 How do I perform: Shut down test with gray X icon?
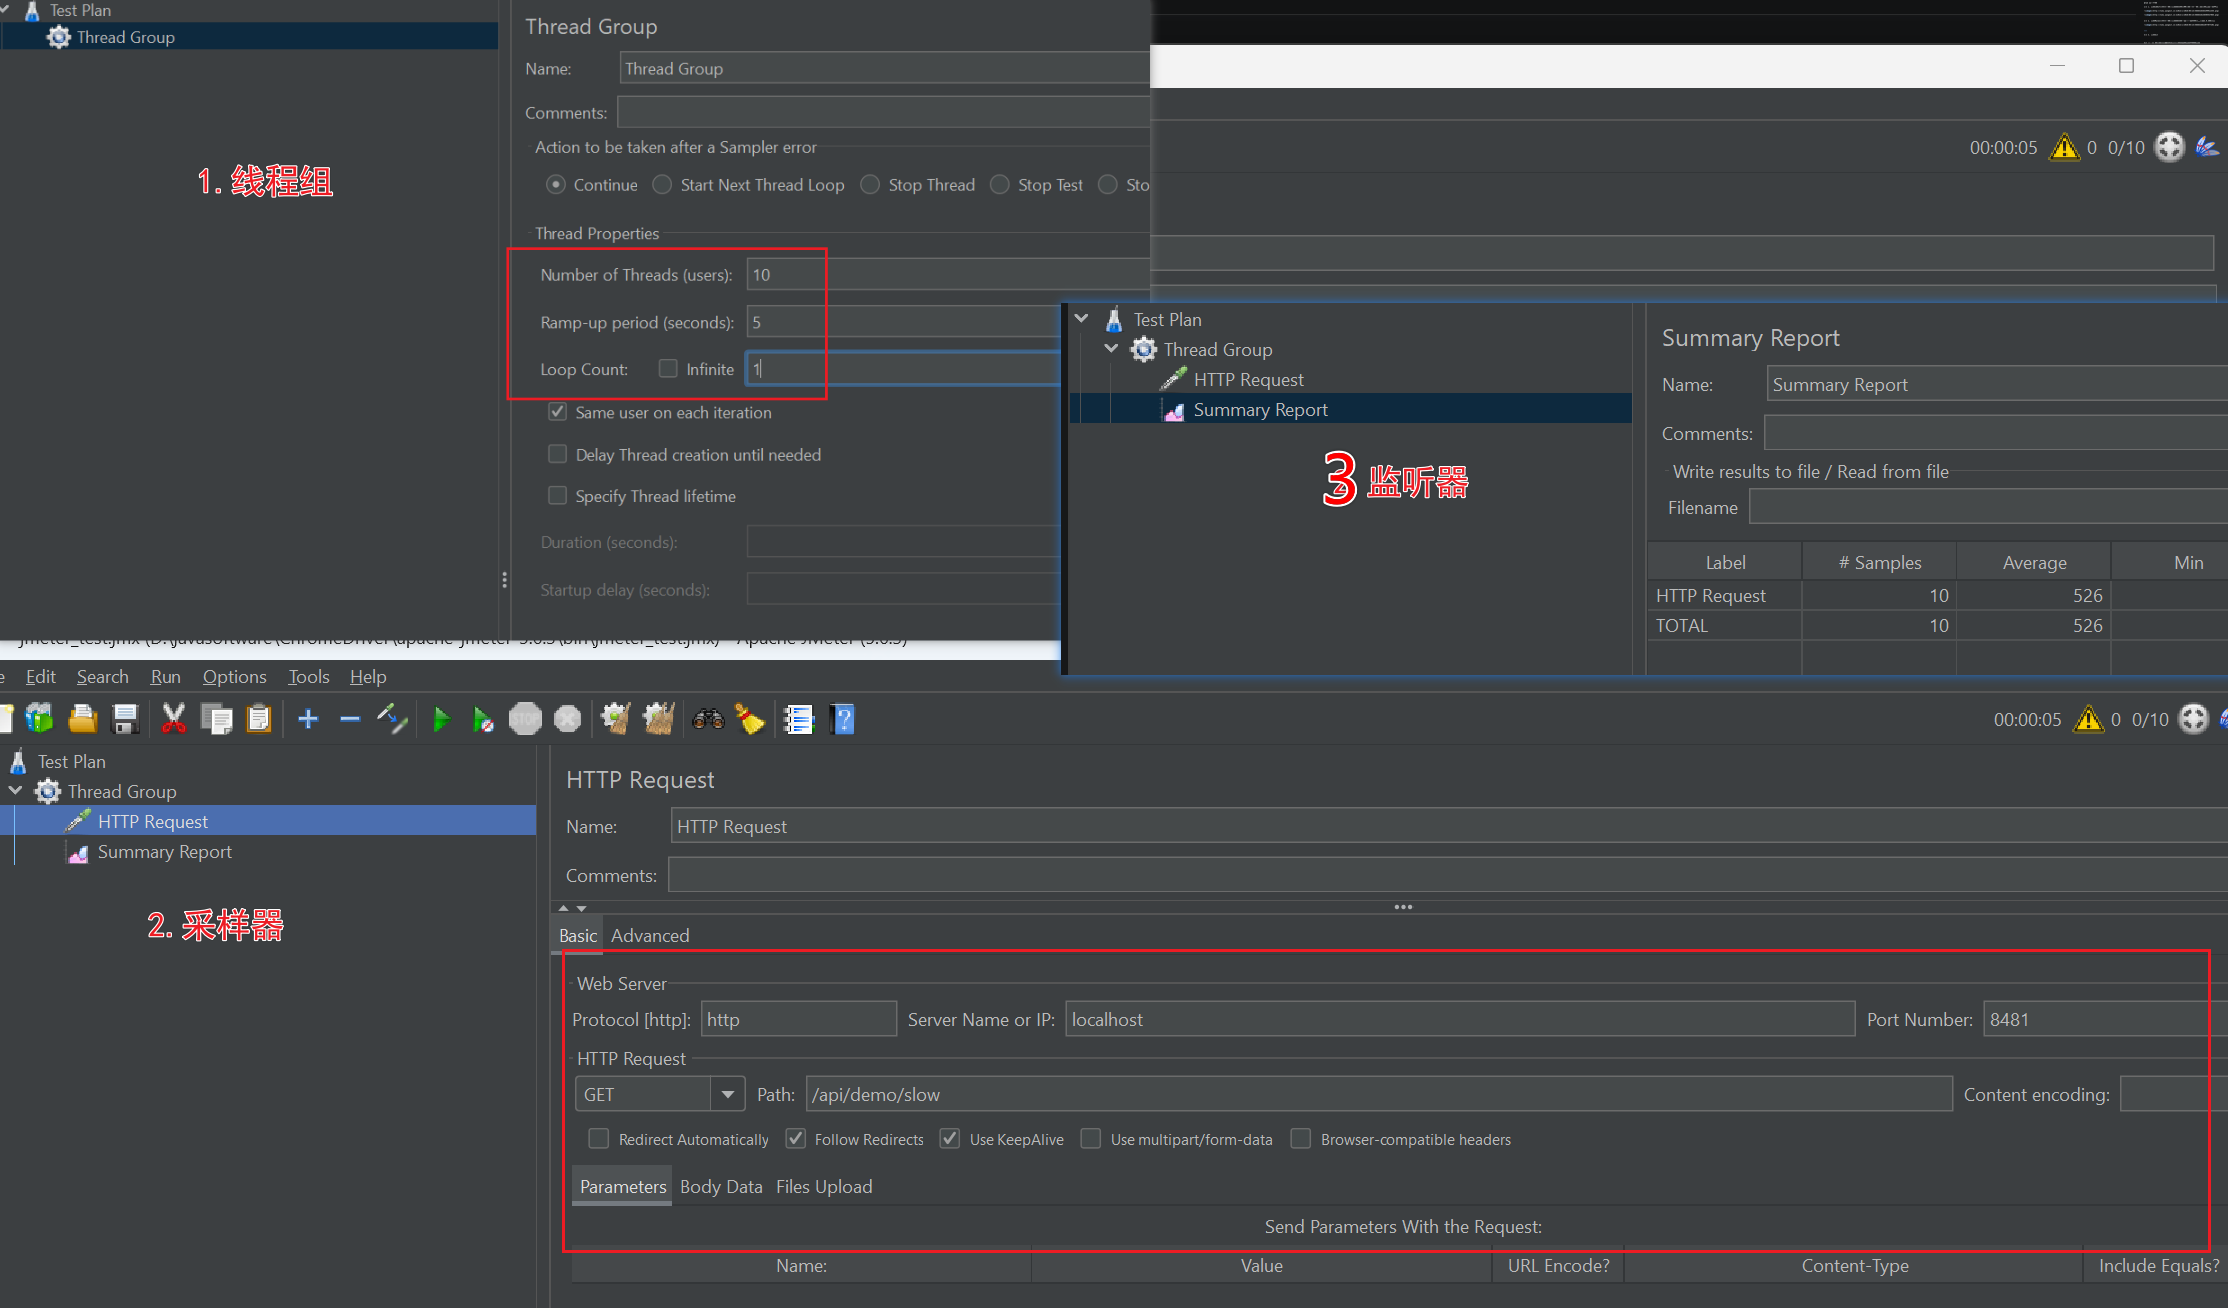[567, 719]
